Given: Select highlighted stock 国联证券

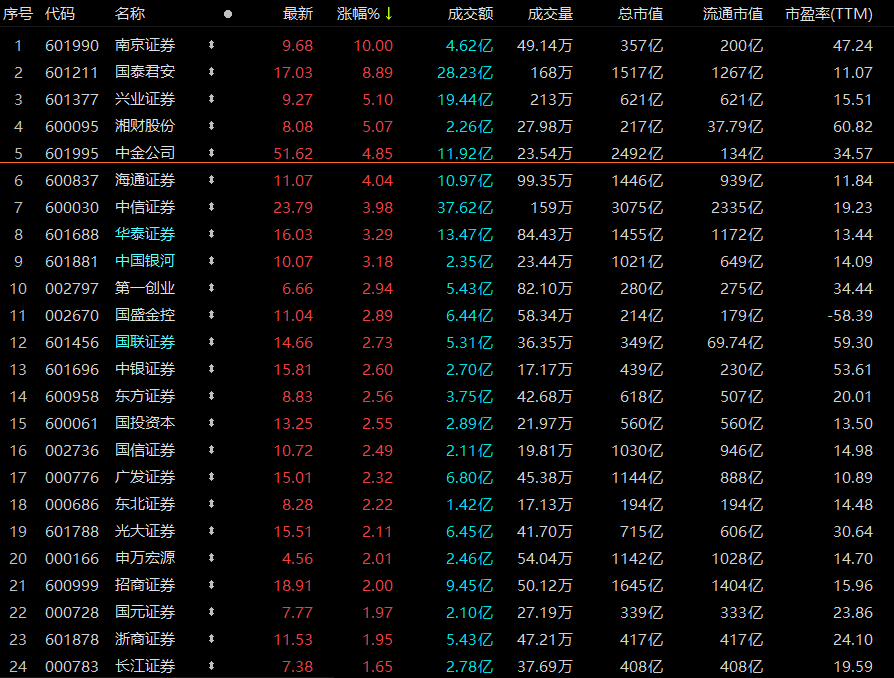Looking at the screenshot, I should pyautogui.click(x=145, y=342).
